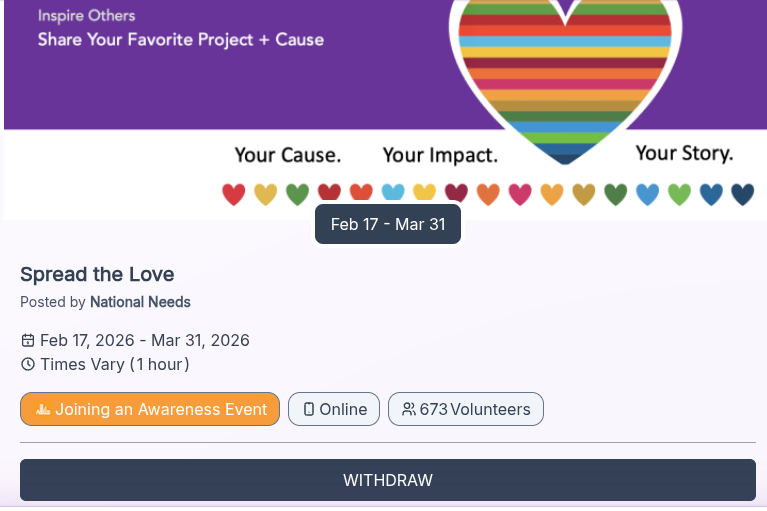Click the people icon beside 673 Volunteers

pos(408,409)
